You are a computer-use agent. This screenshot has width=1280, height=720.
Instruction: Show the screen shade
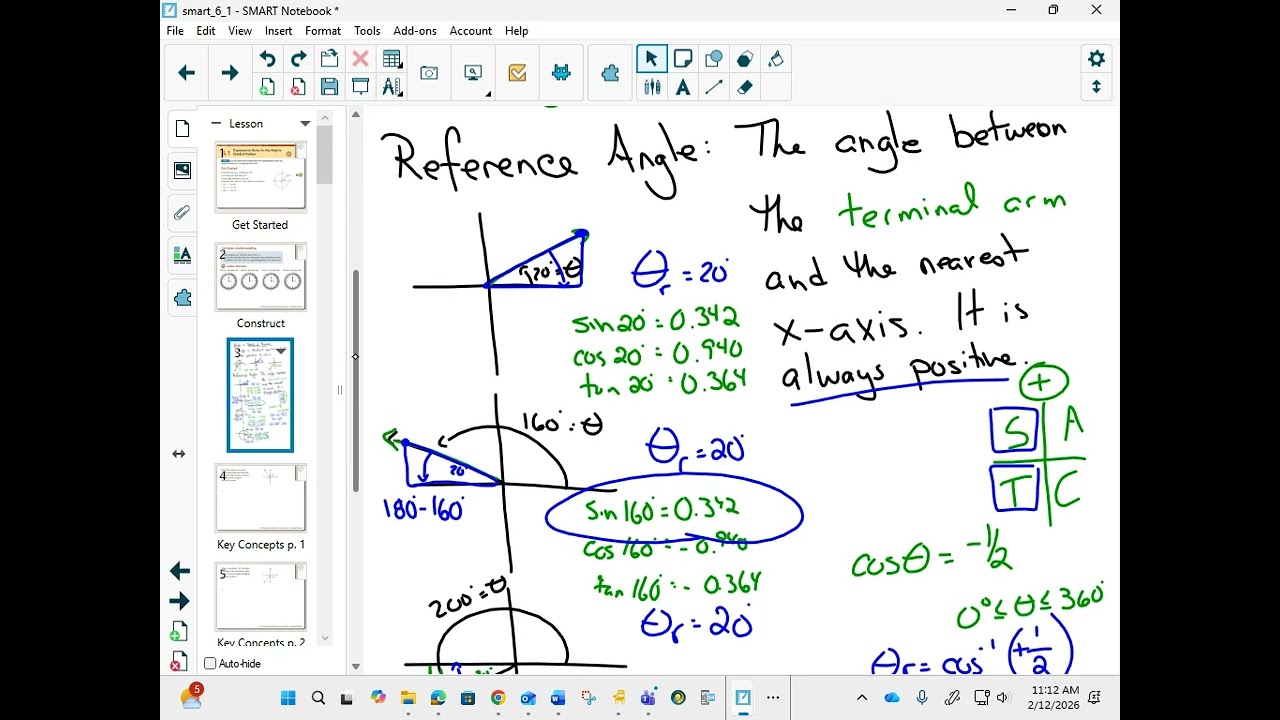(360, 87)
